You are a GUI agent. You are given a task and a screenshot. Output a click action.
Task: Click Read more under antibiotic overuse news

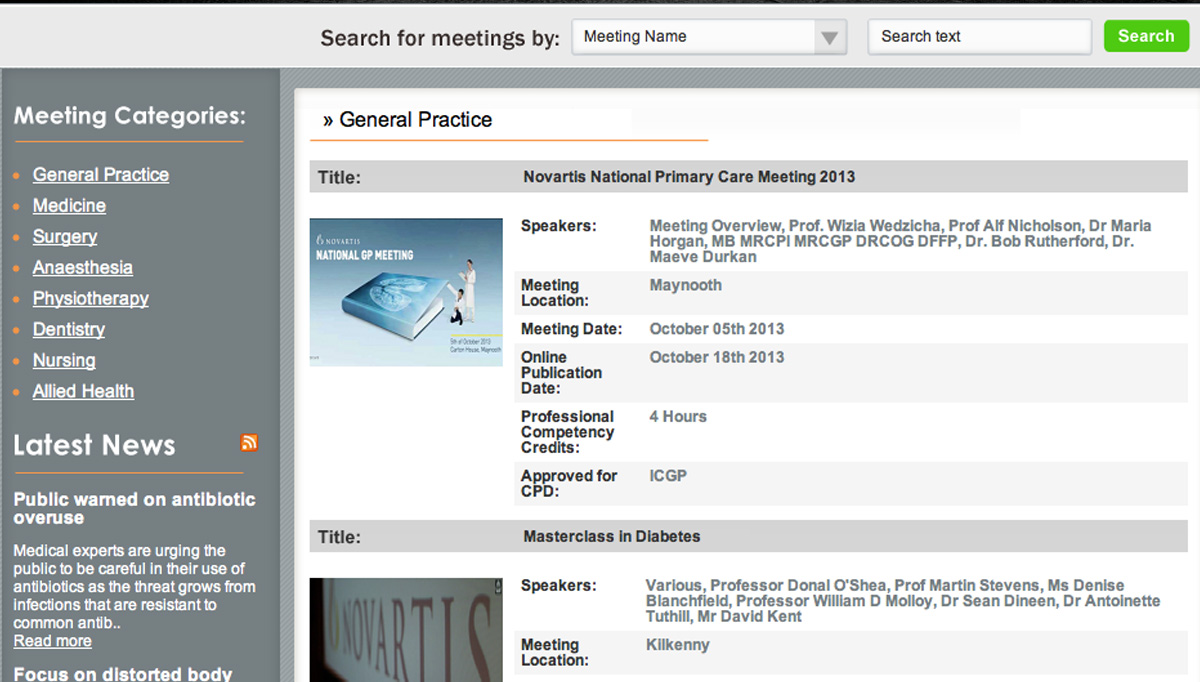coord(52,641)
